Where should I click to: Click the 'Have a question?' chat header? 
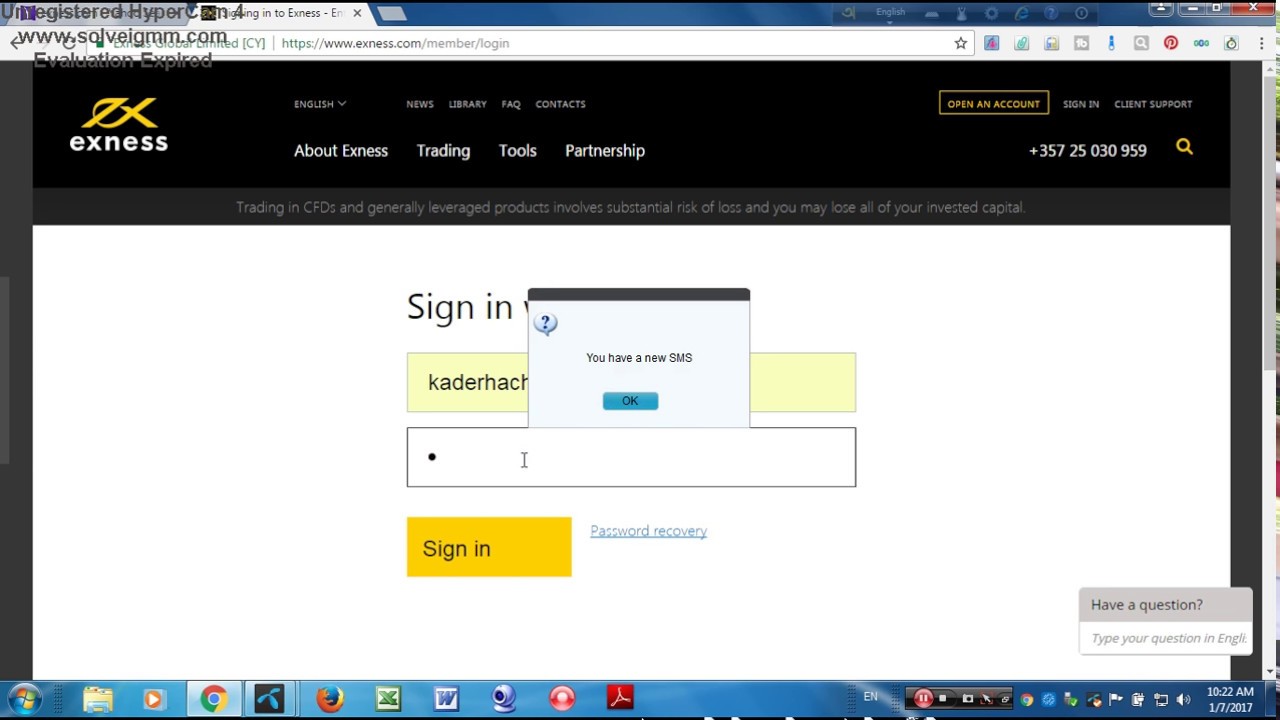pyautogui.click(x=1166, y=605)
